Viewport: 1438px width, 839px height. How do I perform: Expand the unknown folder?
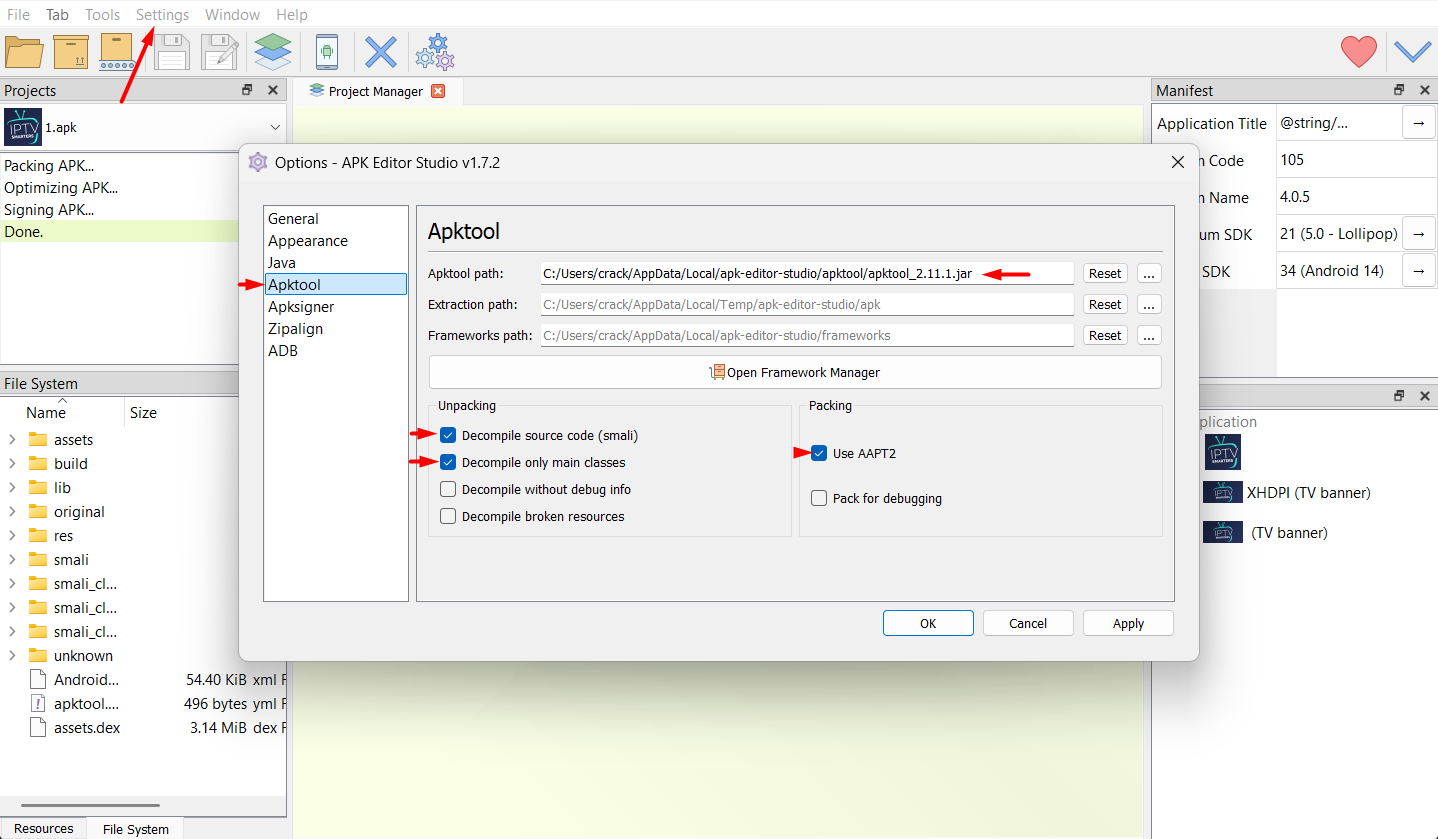click(x=12, y=655)
